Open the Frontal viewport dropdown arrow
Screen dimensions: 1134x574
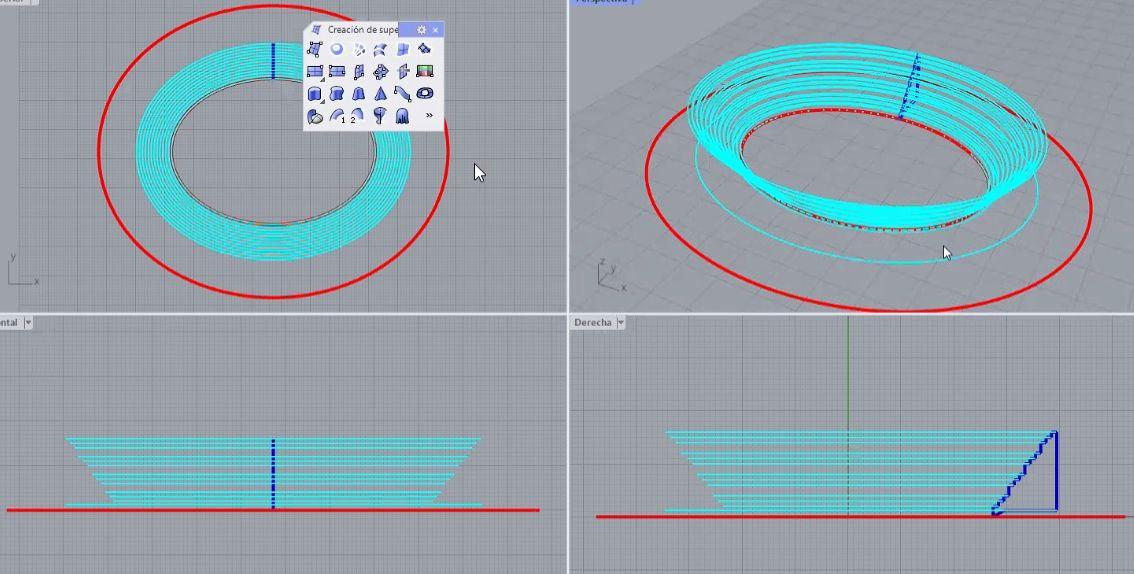pyautogui.click(x=28, y=323)
